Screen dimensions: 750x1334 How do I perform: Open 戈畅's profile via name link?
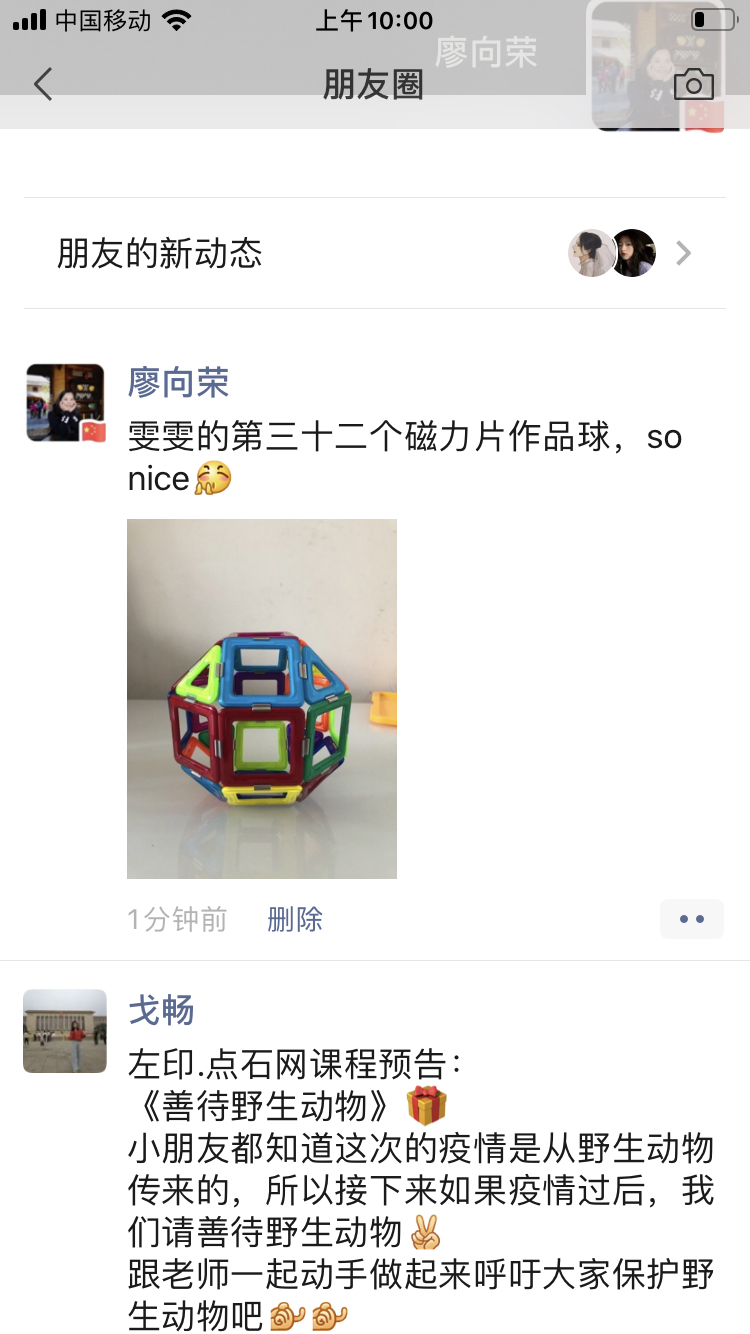coord(161,1010)
